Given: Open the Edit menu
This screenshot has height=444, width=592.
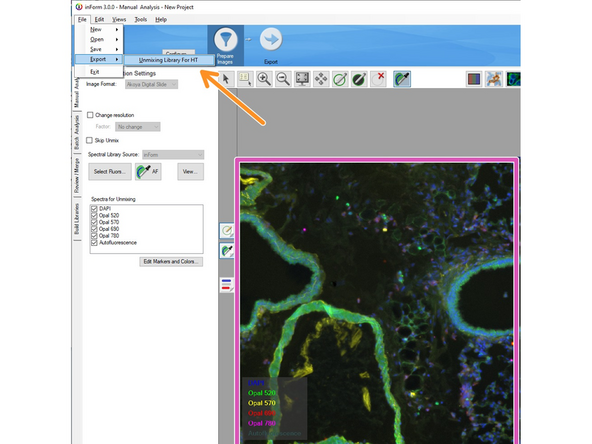Looking at the screenshot, I should coord(99,19).
